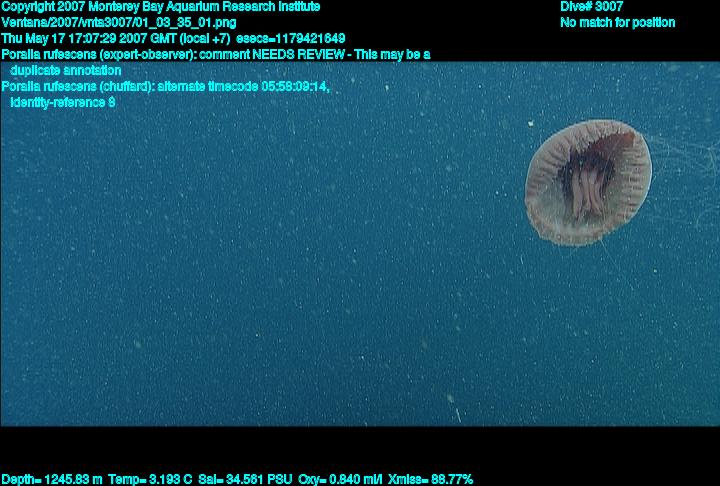Click the 'Temp= 3.193 C' reading
The width and height of the screenshot is (720, 486).
coord(150,480)
